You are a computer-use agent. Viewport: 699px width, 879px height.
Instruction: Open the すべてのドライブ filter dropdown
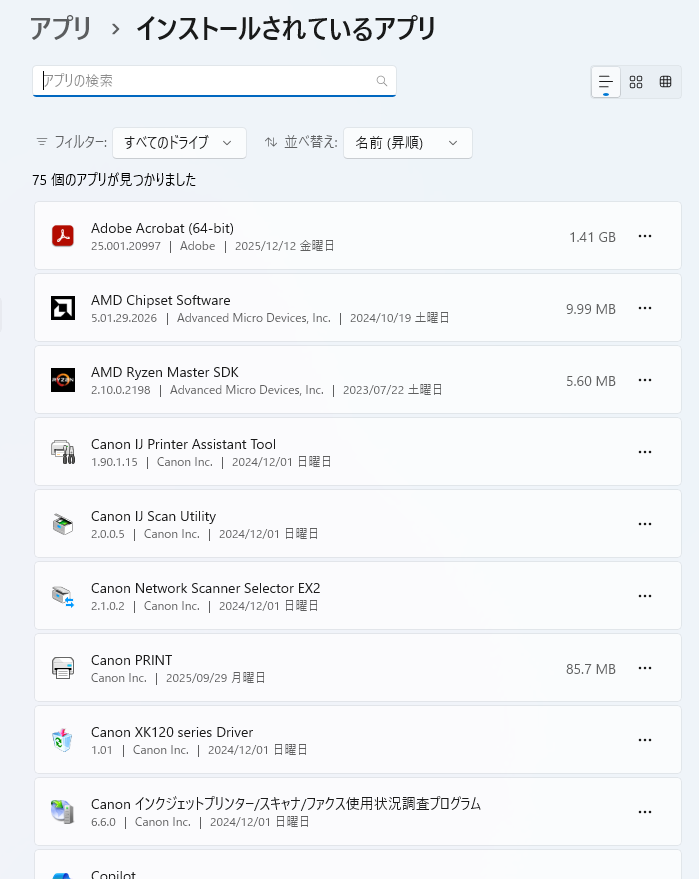[x=179, y=143]
